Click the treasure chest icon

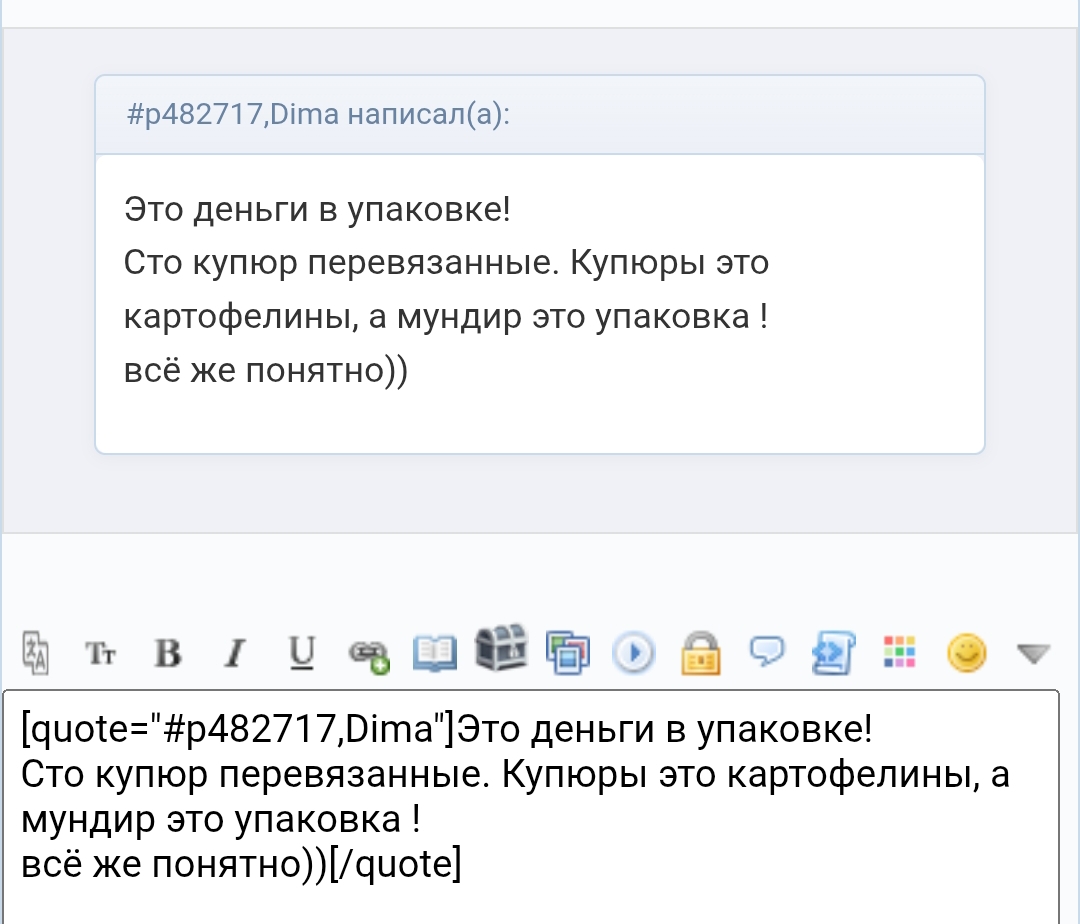coord(501,651)
